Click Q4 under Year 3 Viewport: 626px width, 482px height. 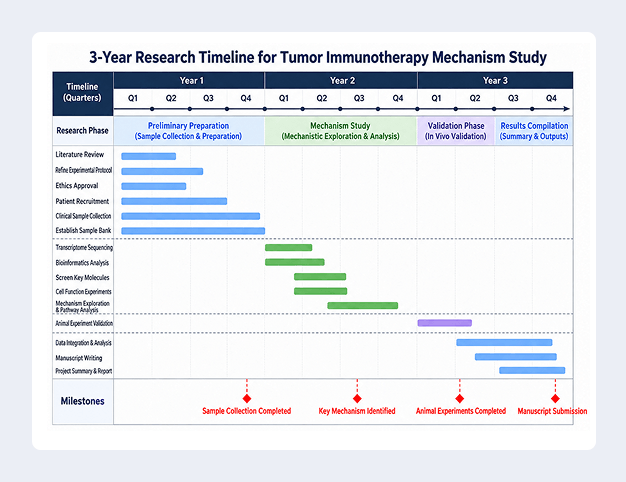(x=551, y=98)
